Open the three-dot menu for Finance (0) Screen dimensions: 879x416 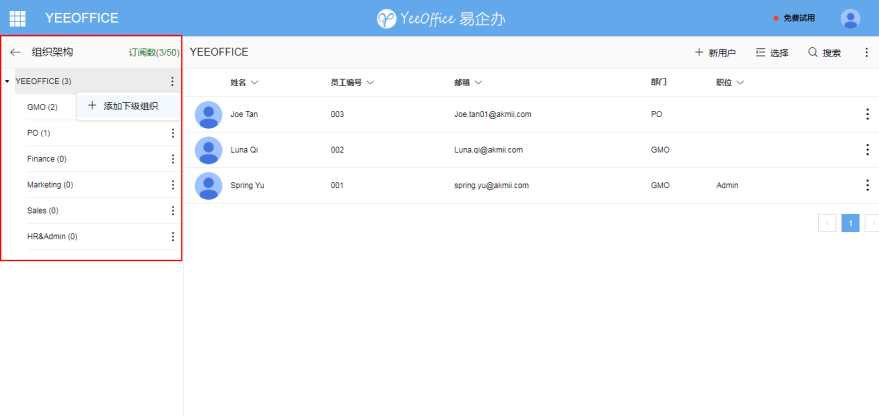point(173,159)
